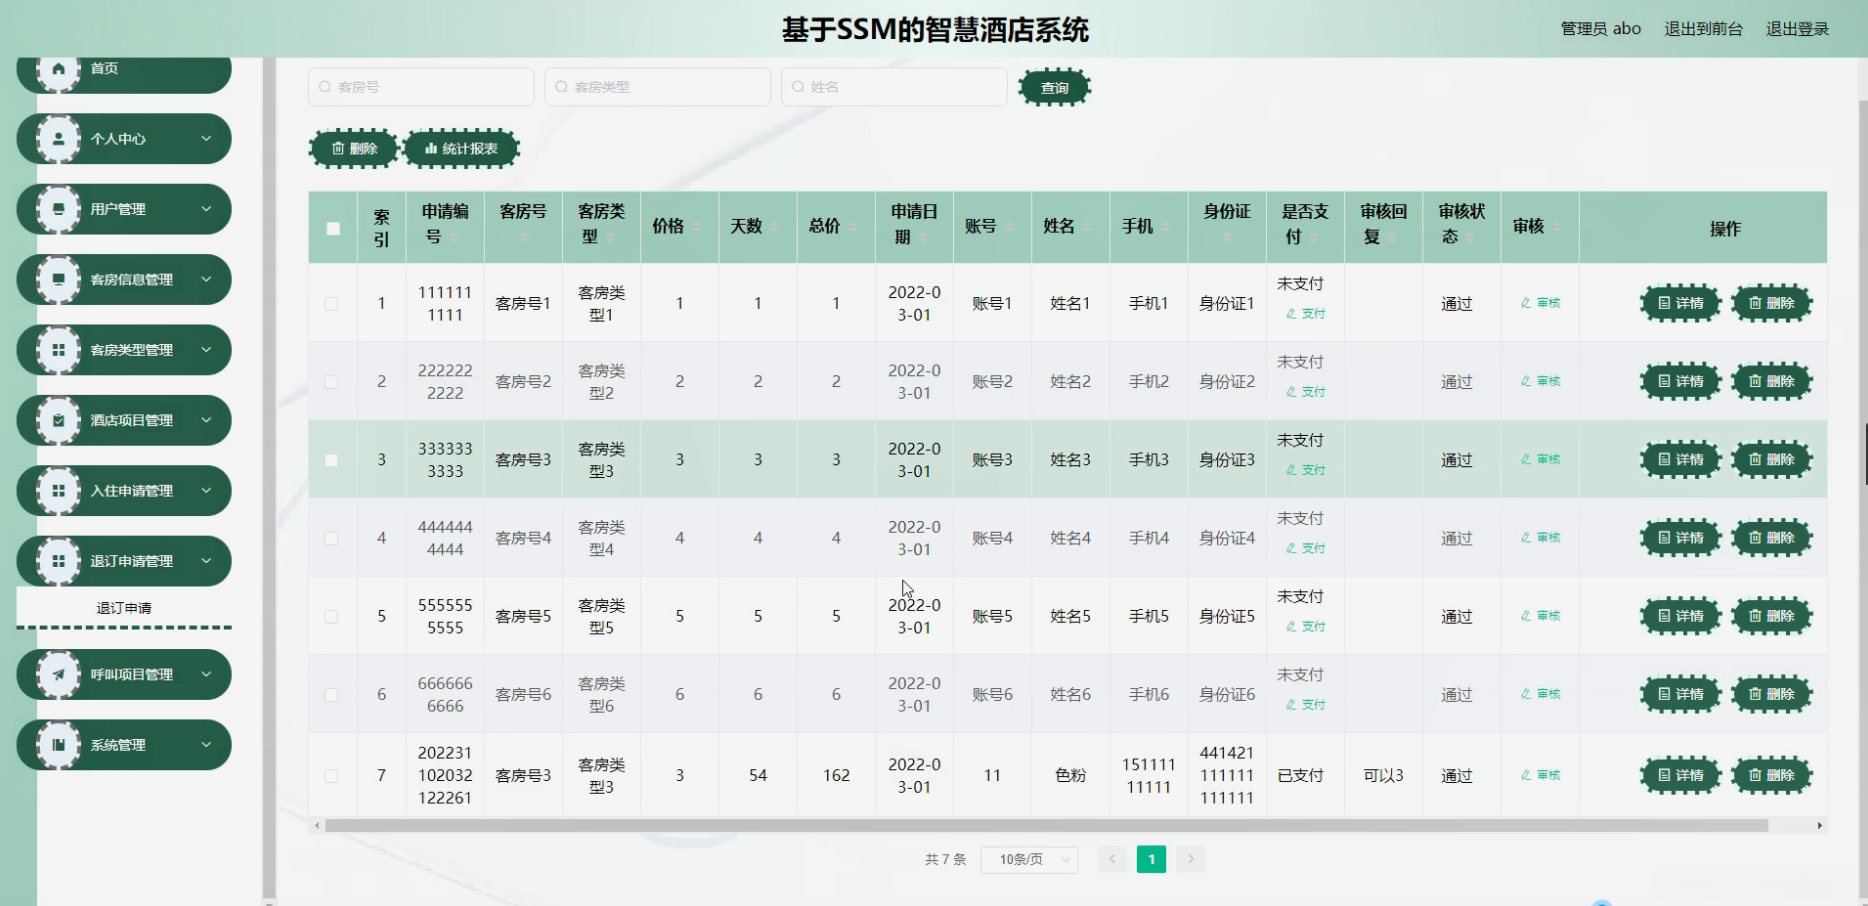1868x906 pixels.
Task: Click 支付 link in the 账号4 row
Action: pyautogui.click(x=1305, y=549)
